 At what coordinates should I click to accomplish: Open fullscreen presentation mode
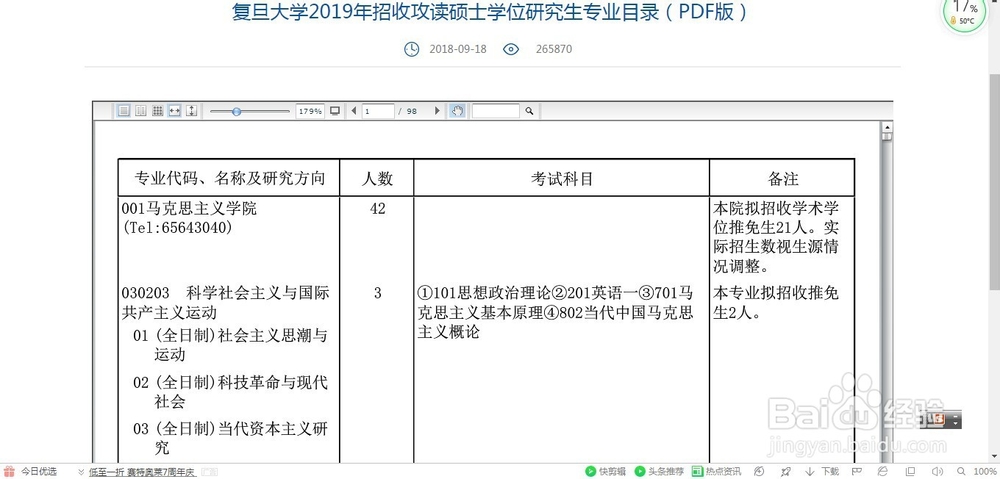pyautogui.click(x=335, y=111)
